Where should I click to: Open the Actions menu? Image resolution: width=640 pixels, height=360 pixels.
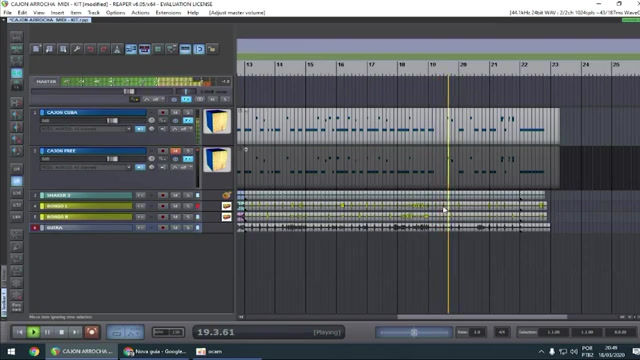point(140,13)
